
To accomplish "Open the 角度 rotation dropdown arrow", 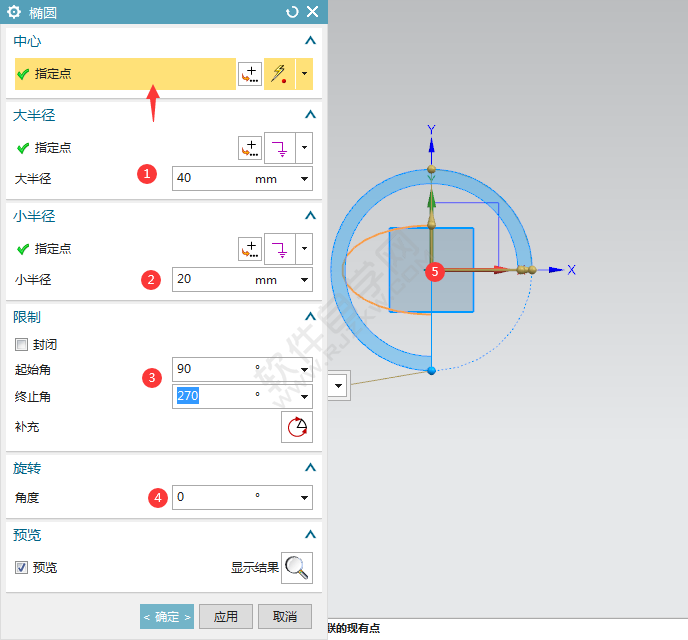I will (303, 497).
